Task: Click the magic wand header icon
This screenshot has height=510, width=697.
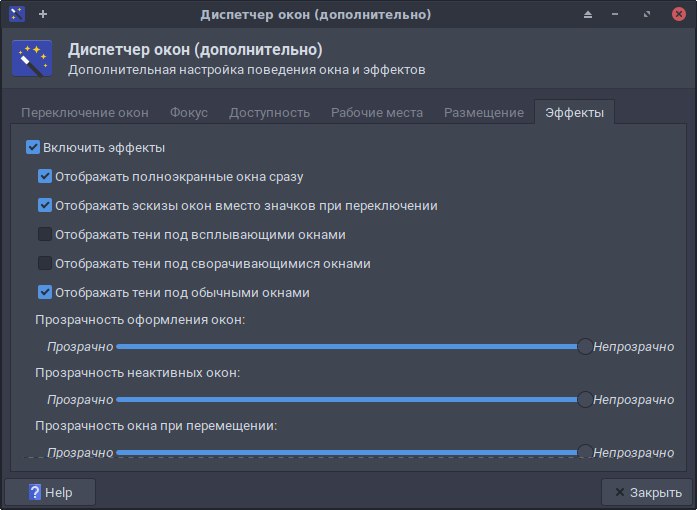Action: click(x=32, y=58)
